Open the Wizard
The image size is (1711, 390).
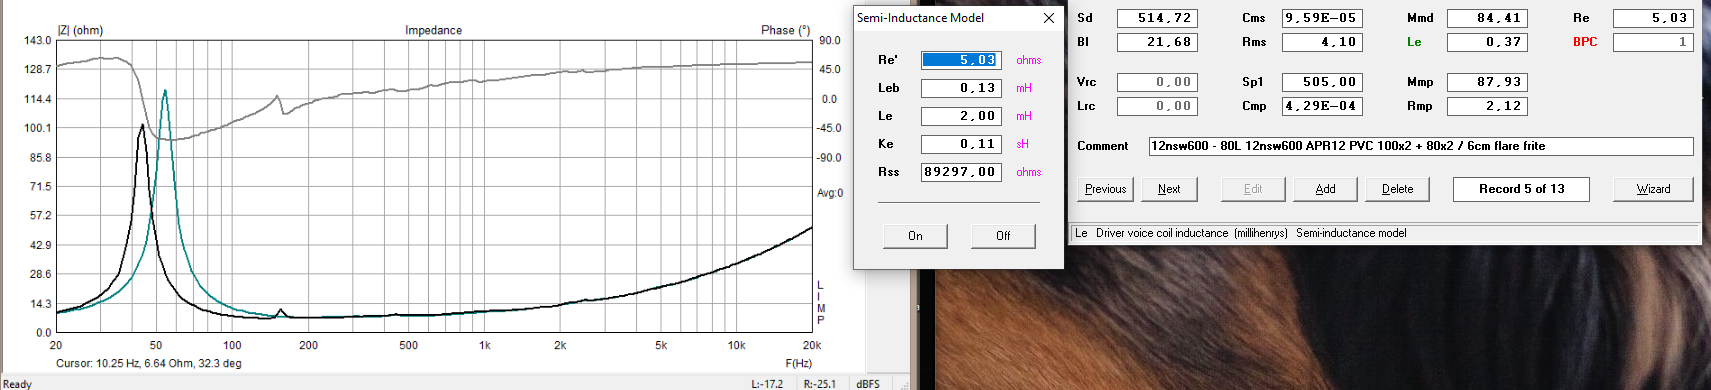tap(1653, 189)
